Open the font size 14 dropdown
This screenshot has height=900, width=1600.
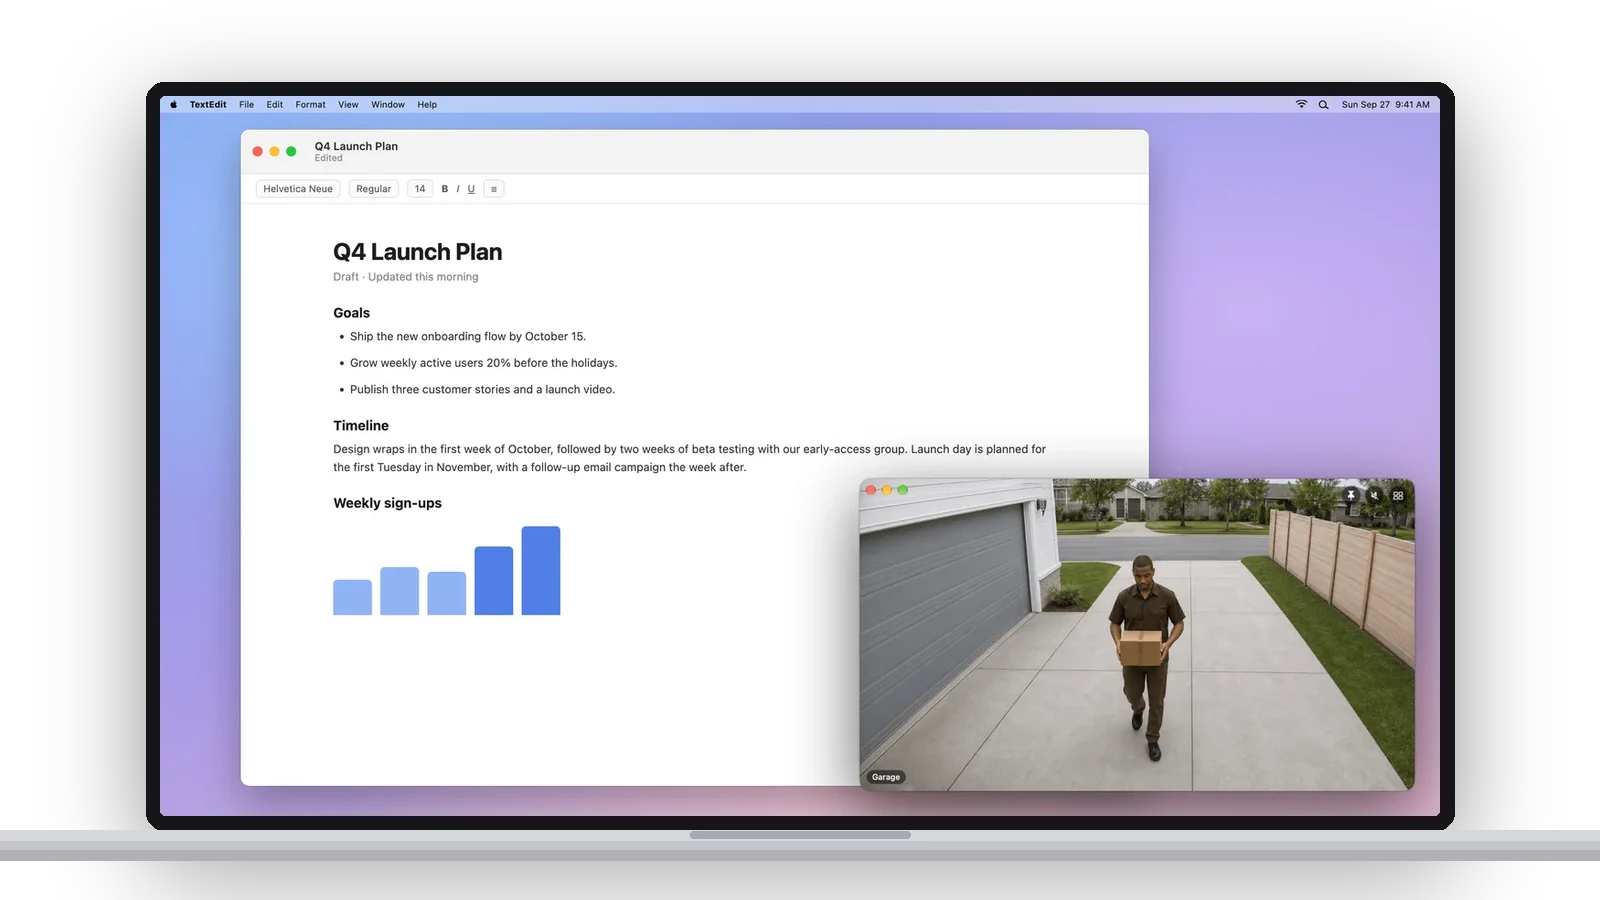[420, 189]
